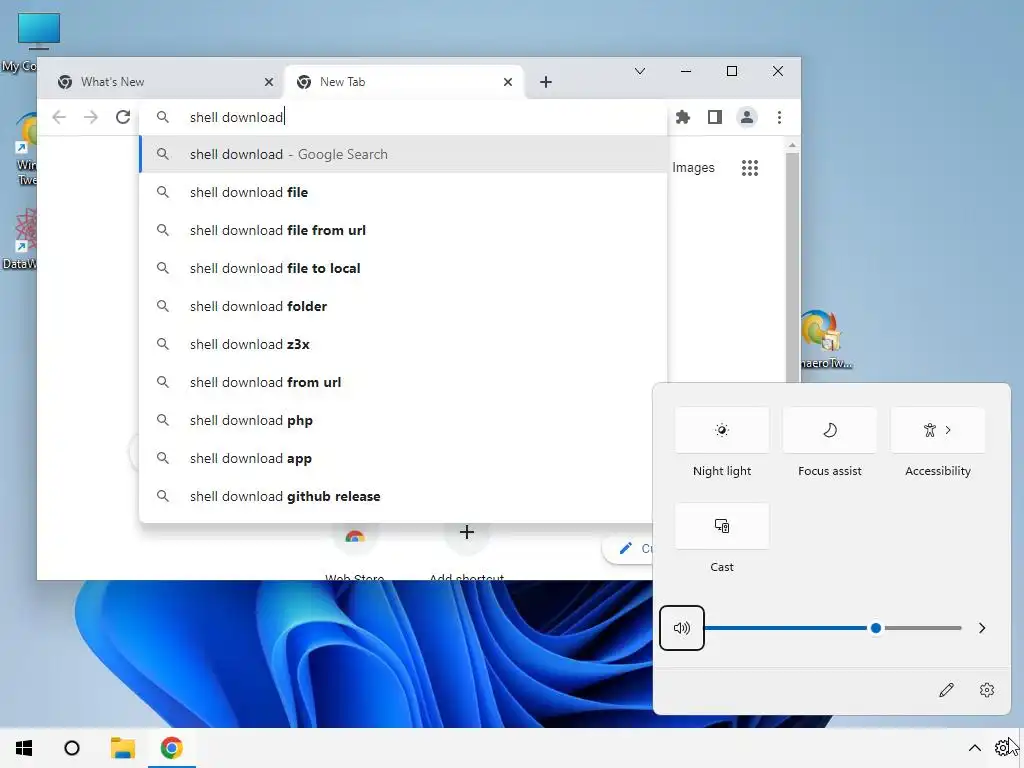Open Chrome's Extensions puzzle icon

pos(682,117)
